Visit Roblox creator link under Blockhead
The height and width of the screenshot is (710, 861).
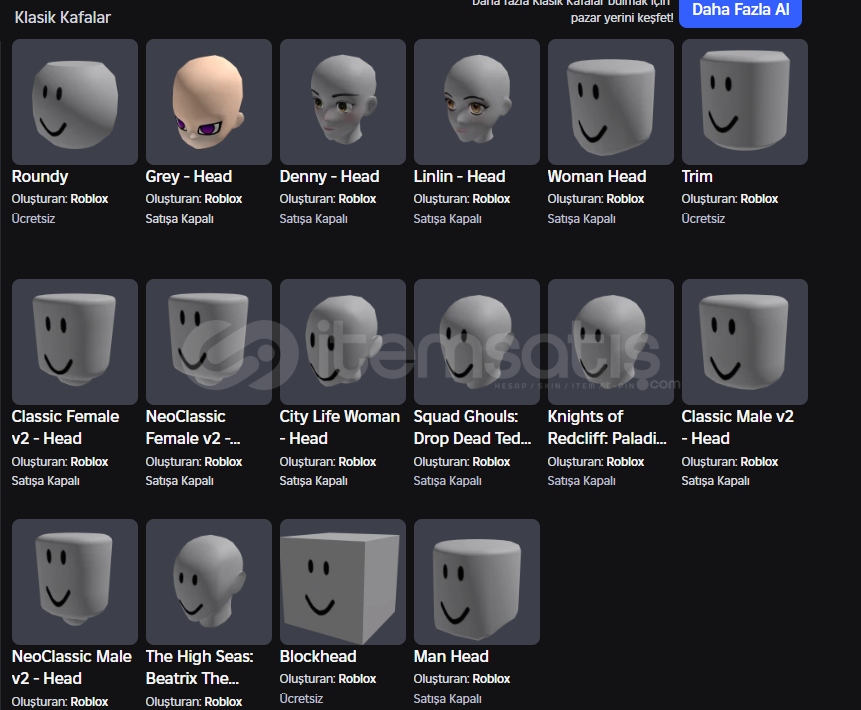click(357, 679)
